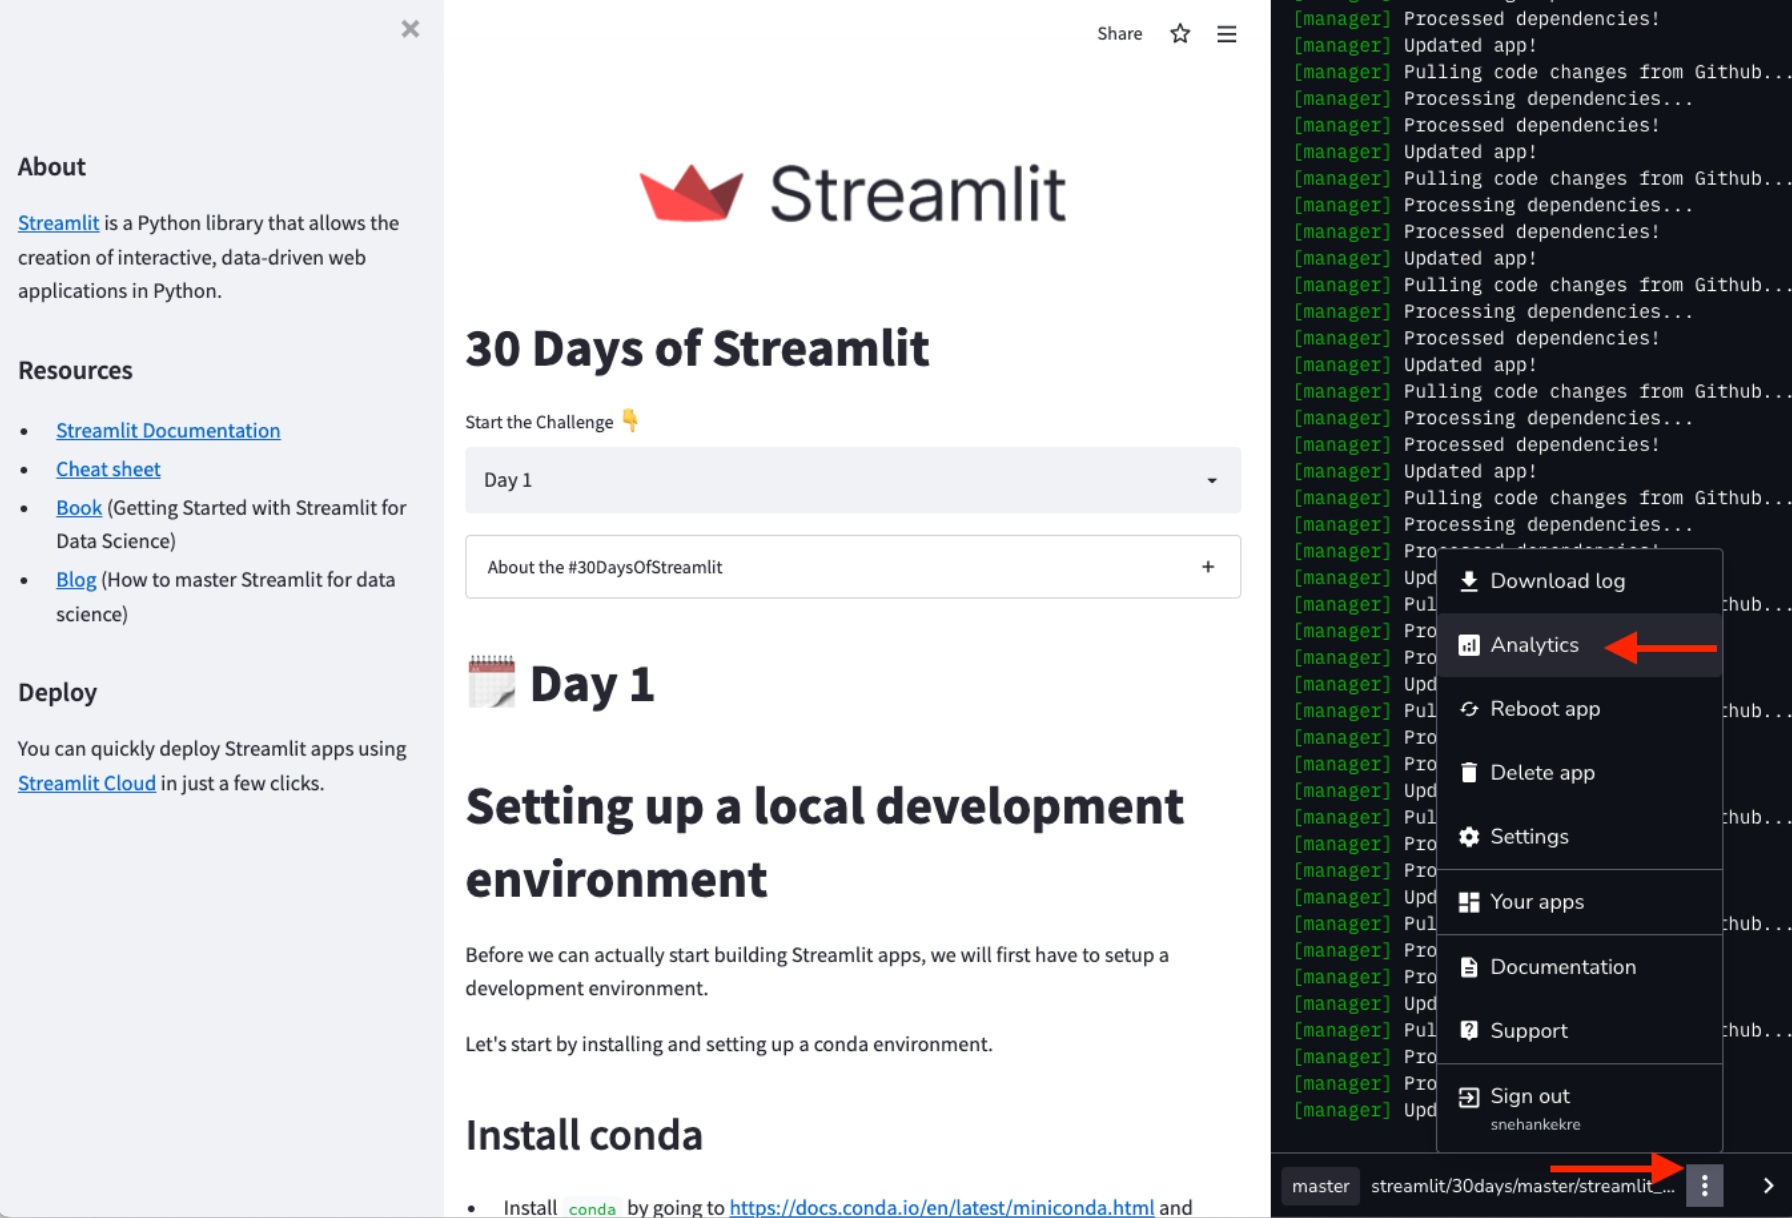The height and width of the screenshot is (1218, 1792).
Task: Open the Day 1 dropdown selector
Action: point(852,480)
